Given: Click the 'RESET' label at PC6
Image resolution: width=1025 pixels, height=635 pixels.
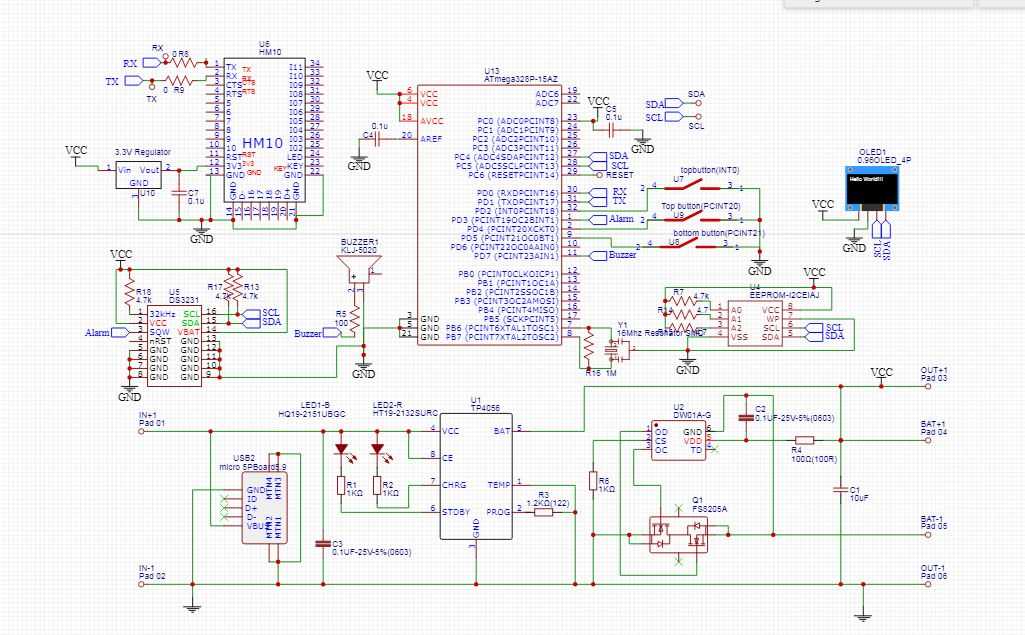Looking at the screenshot, I should click(620, 175).
